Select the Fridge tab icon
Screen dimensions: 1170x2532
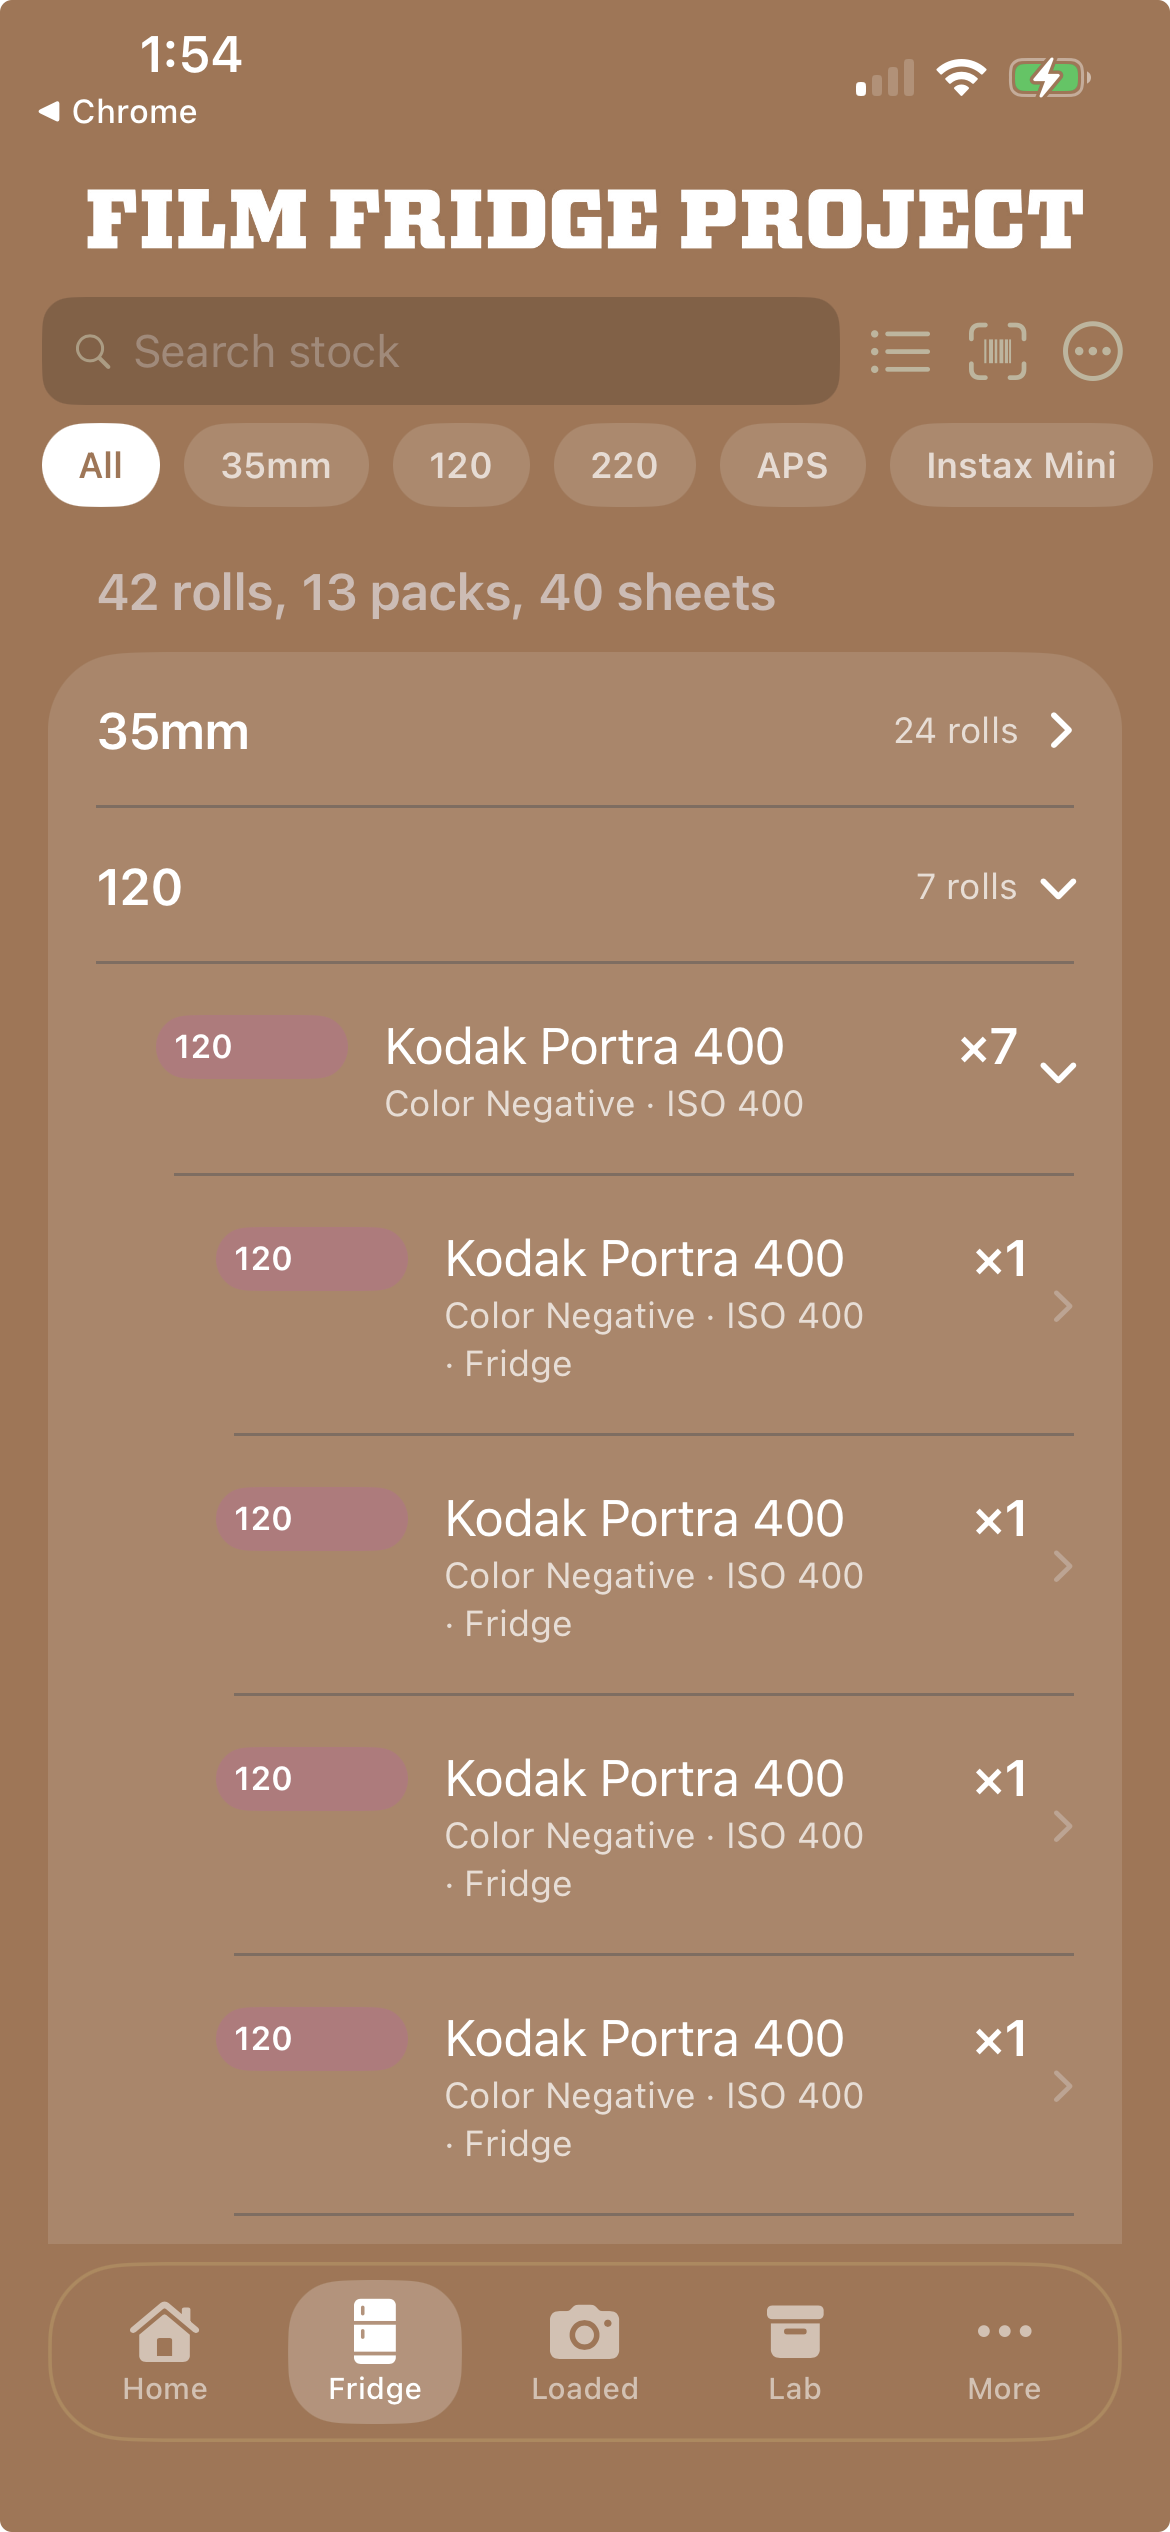click(375, 2352)
